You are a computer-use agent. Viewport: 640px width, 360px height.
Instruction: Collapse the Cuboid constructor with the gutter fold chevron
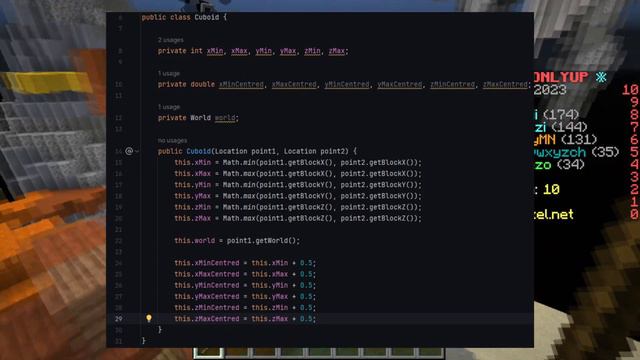[137, 151]
